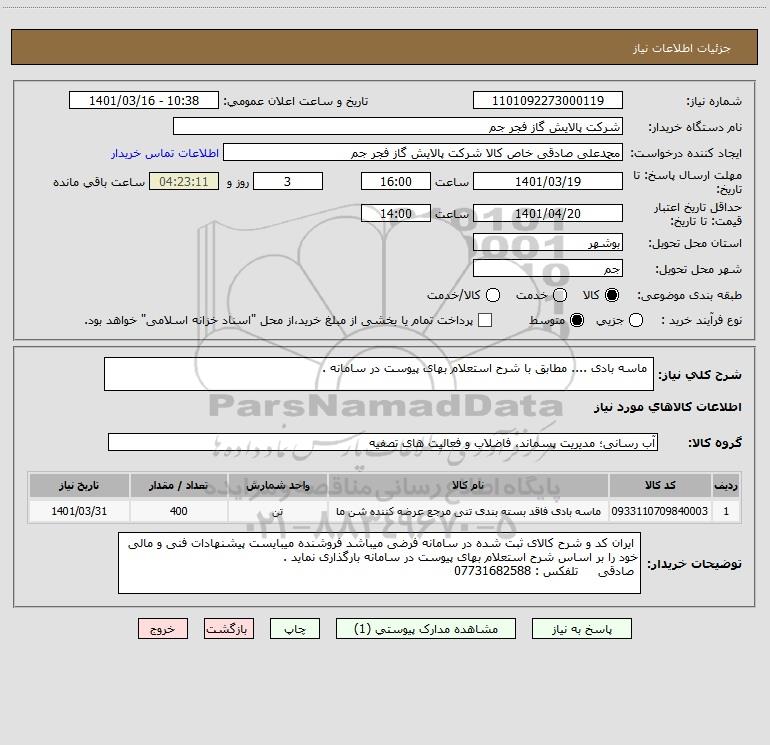Click the days remaining field 3
This screenshot has width=770, height=745.
pos(288,181)
